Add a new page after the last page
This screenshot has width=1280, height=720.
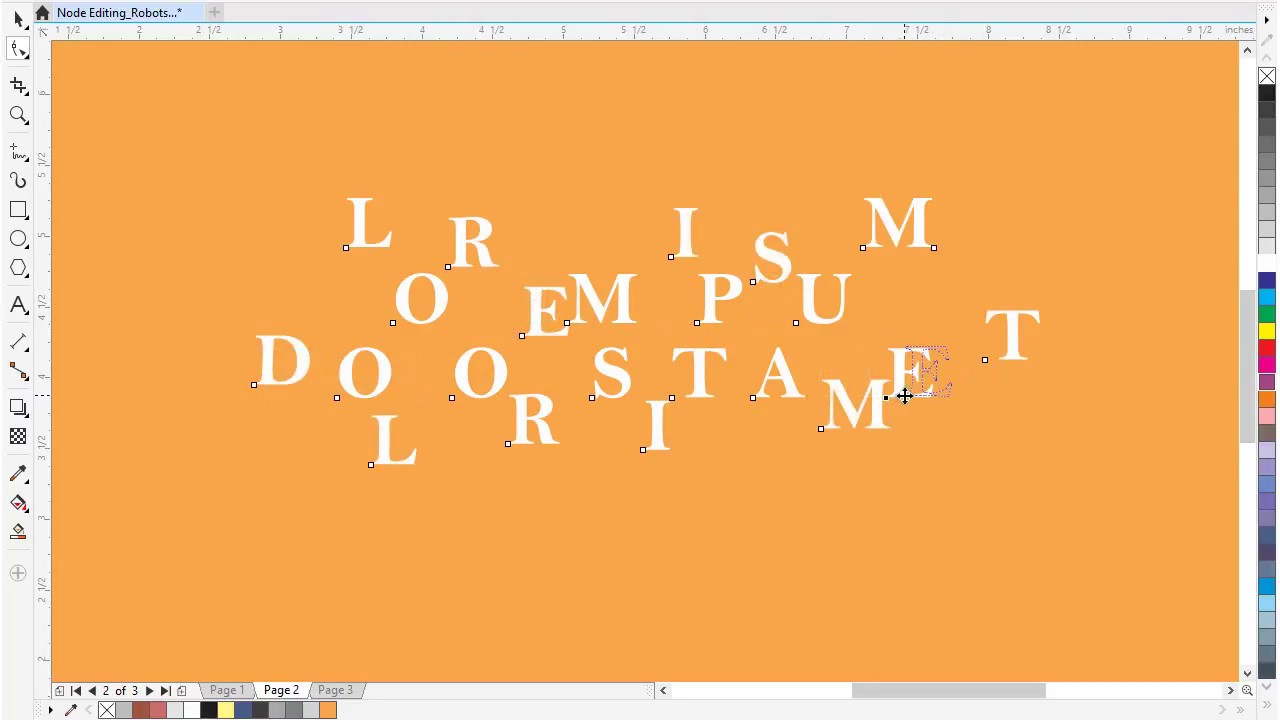tap(181, 690)
